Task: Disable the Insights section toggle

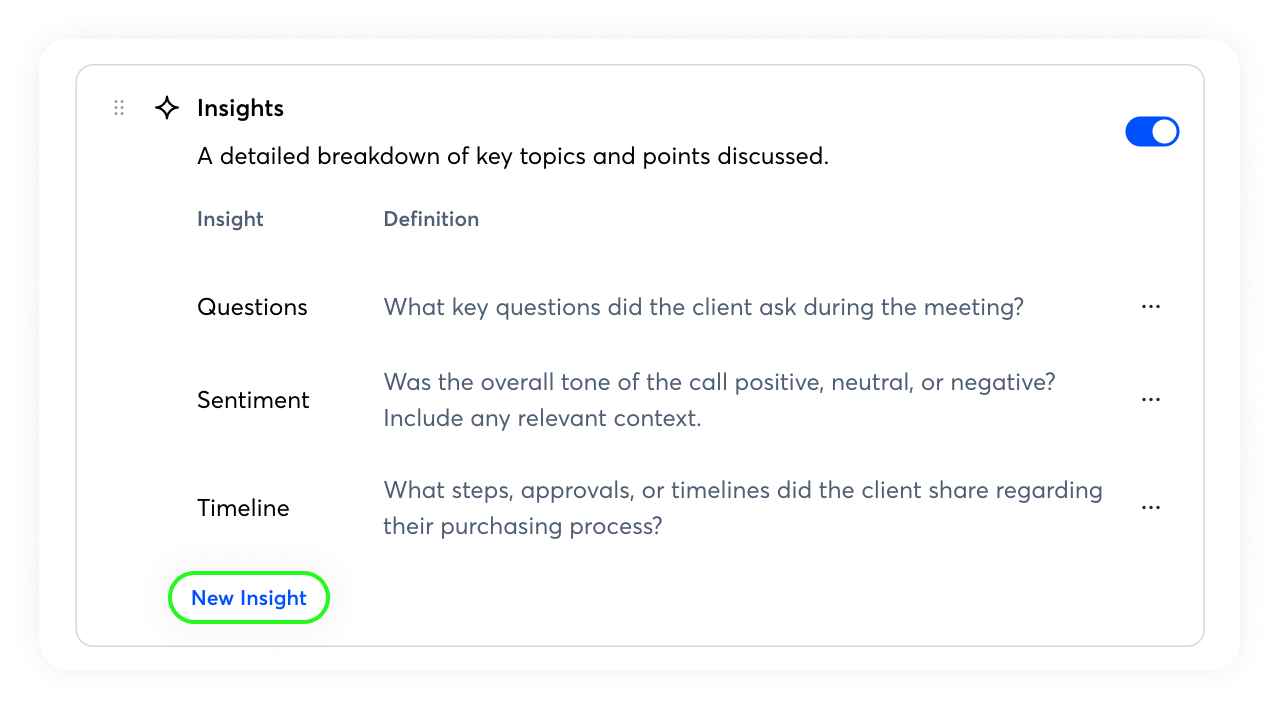Action: point(1152,132)
